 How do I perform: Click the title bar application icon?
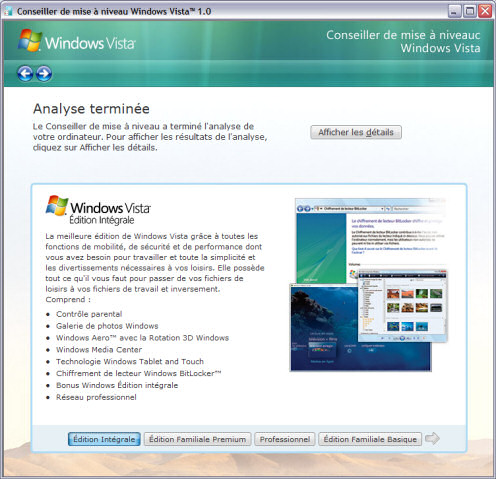(8, 11)
